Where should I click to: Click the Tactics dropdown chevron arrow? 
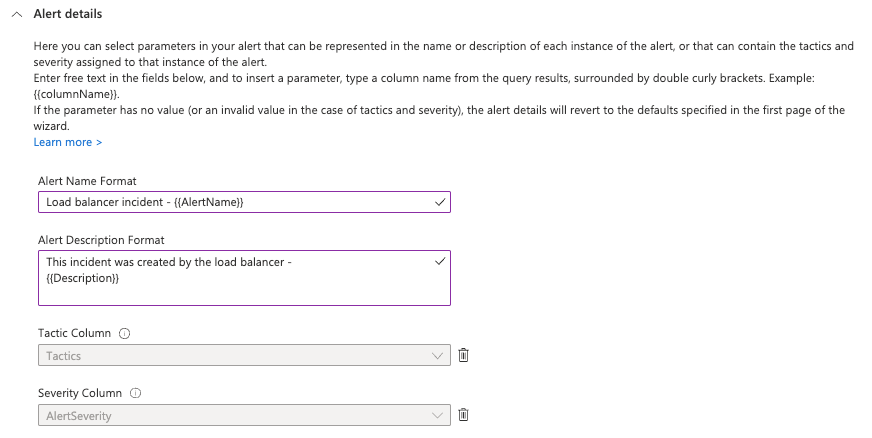point(438,356)
